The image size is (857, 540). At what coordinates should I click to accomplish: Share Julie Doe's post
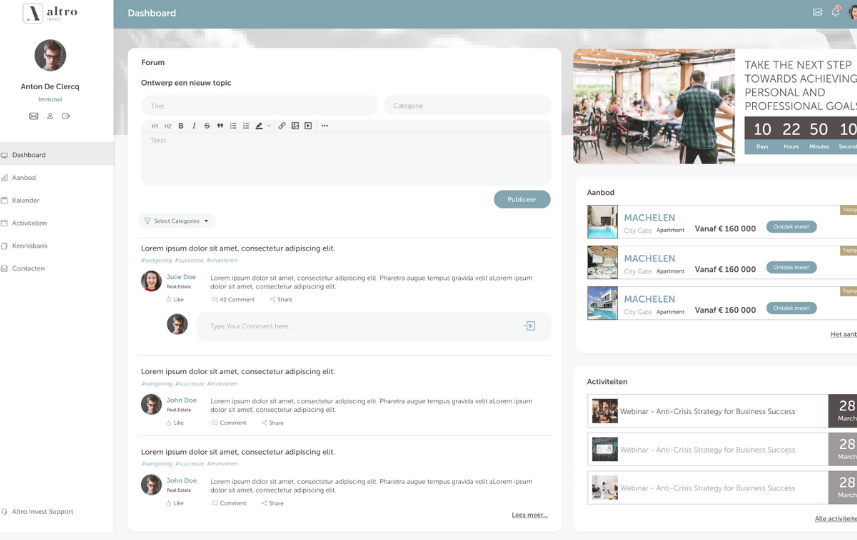click(x=281, y=300)
